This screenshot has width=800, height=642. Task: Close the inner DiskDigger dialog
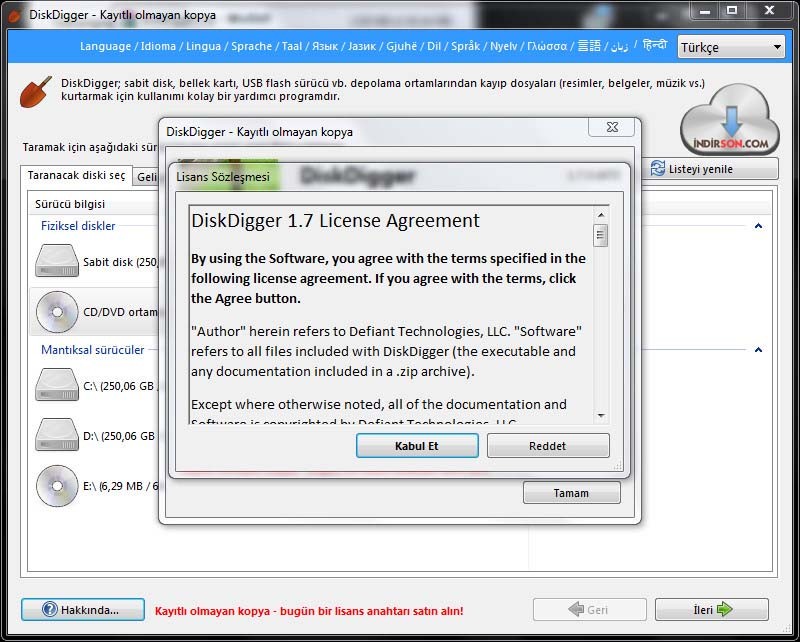612,127
